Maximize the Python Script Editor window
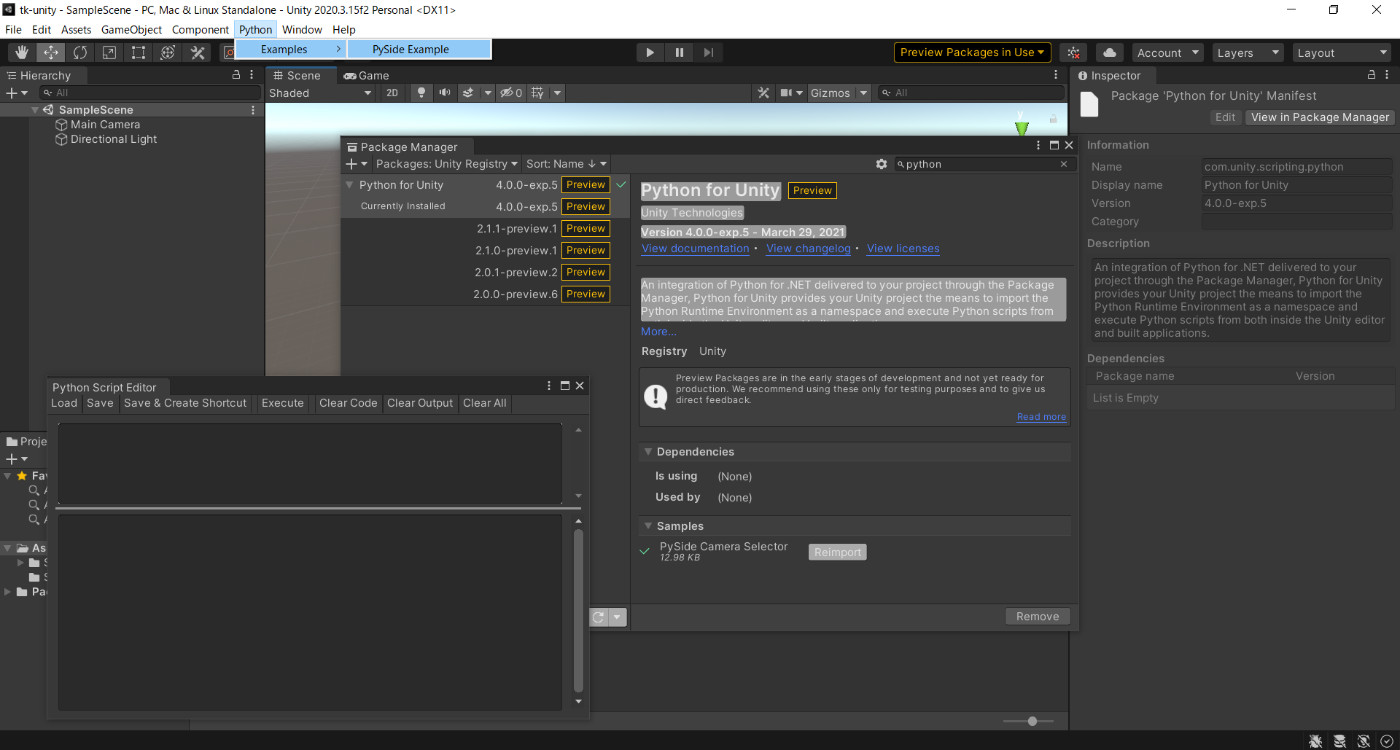Image resolution: width=1400 pixels, height=750 pixels. tap(565, 386)
